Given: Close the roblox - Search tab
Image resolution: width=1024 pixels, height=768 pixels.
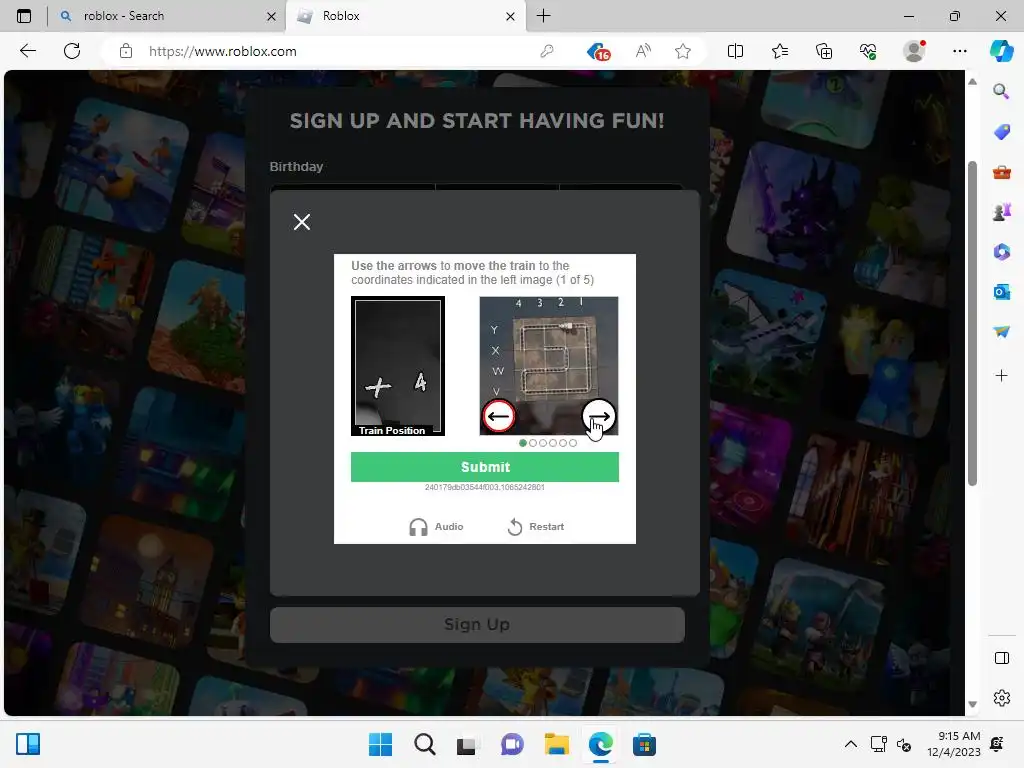Looking at the screenshot, I should pos(272,16).
